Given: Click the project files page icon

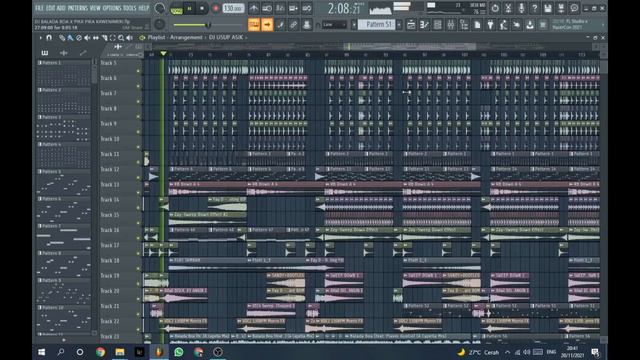Looking at the screenshot, I should pos(477,25).
